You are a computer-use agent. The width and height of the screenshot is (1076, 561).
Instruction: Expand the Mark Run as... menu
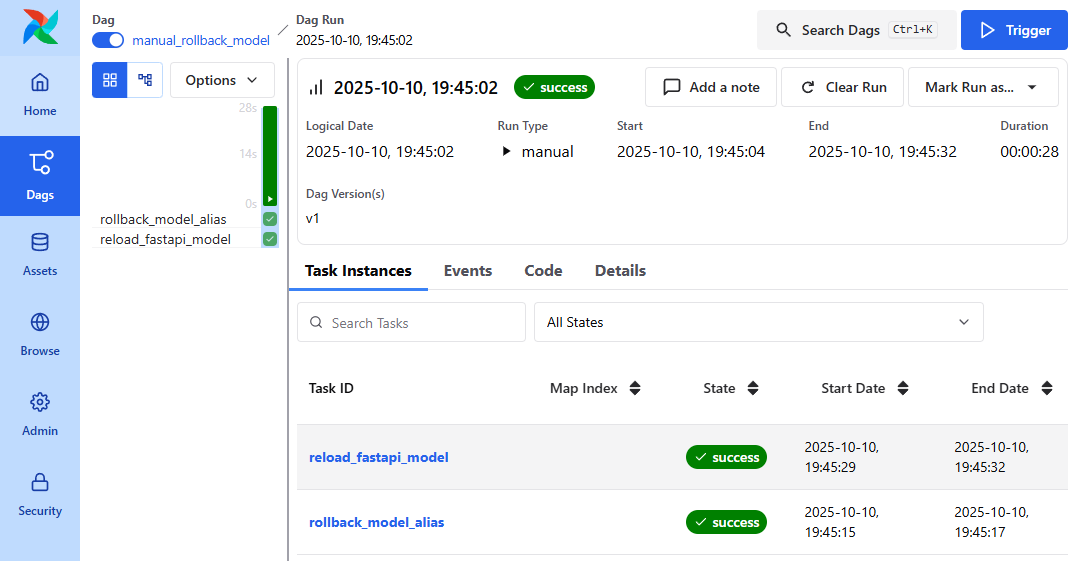(983, 87)
